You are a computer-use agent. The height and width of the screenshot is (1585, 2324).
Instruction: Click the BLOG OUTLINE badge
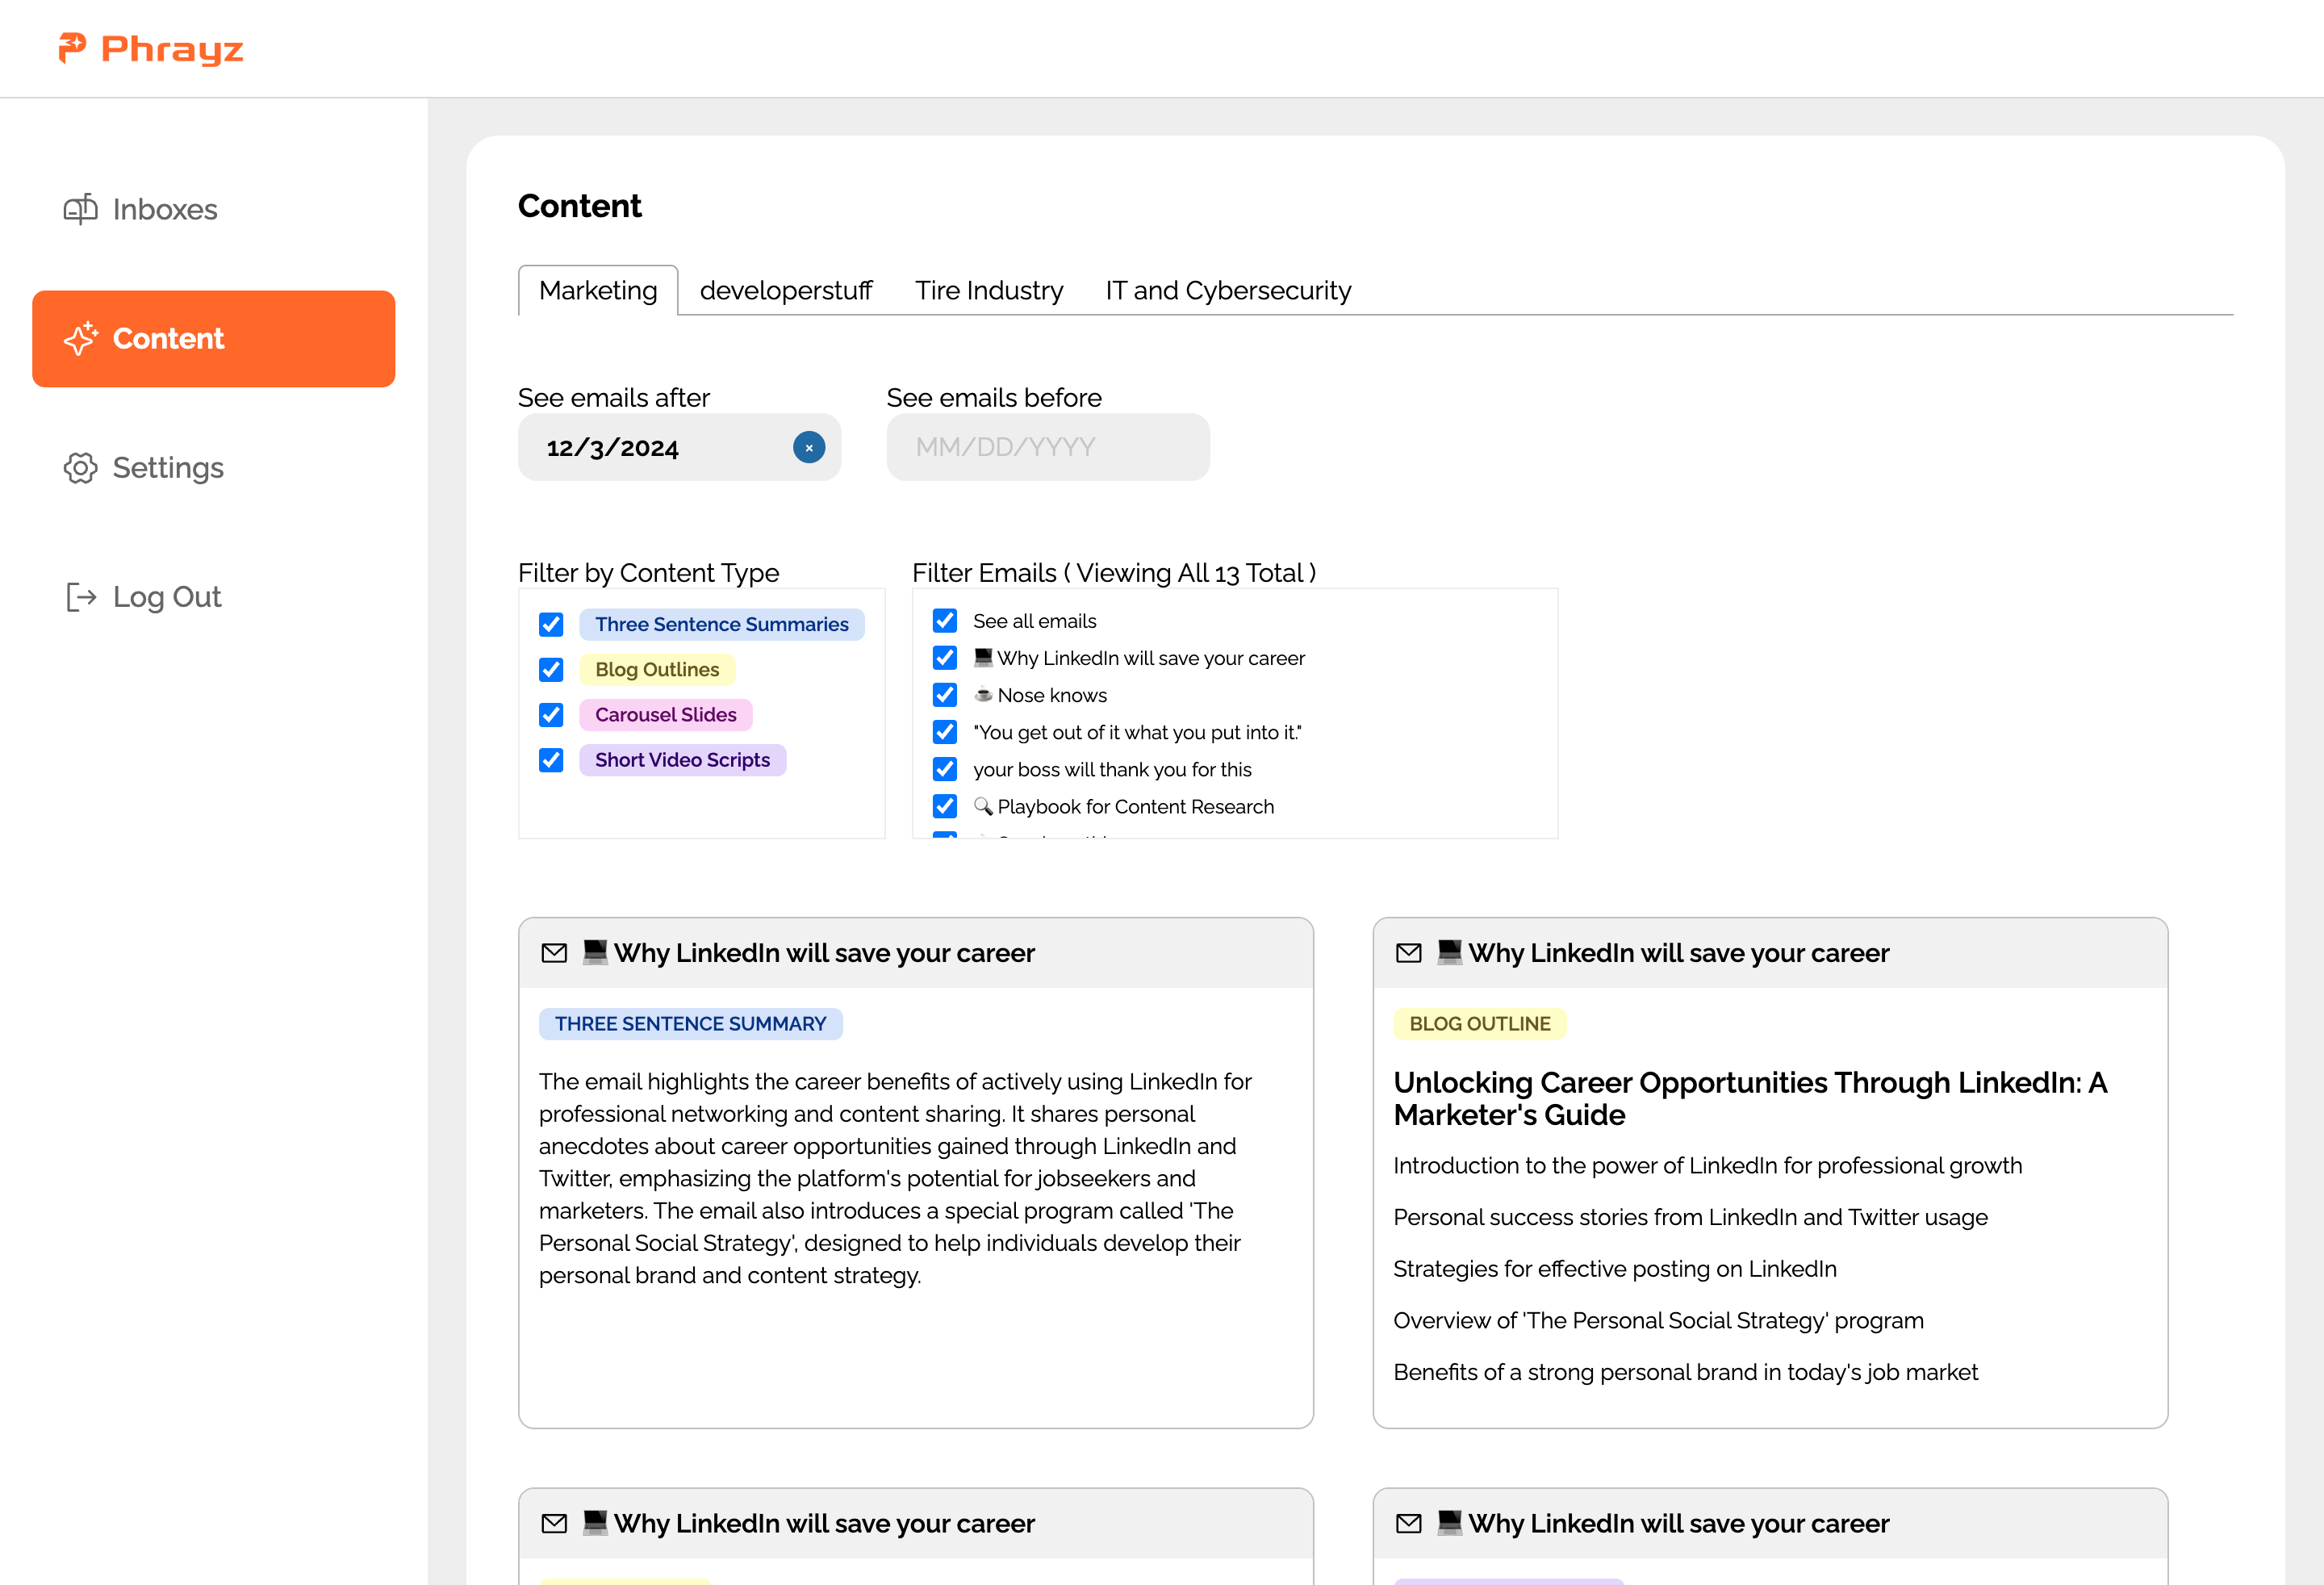pyautogui.click(x=1480, y=1023)
